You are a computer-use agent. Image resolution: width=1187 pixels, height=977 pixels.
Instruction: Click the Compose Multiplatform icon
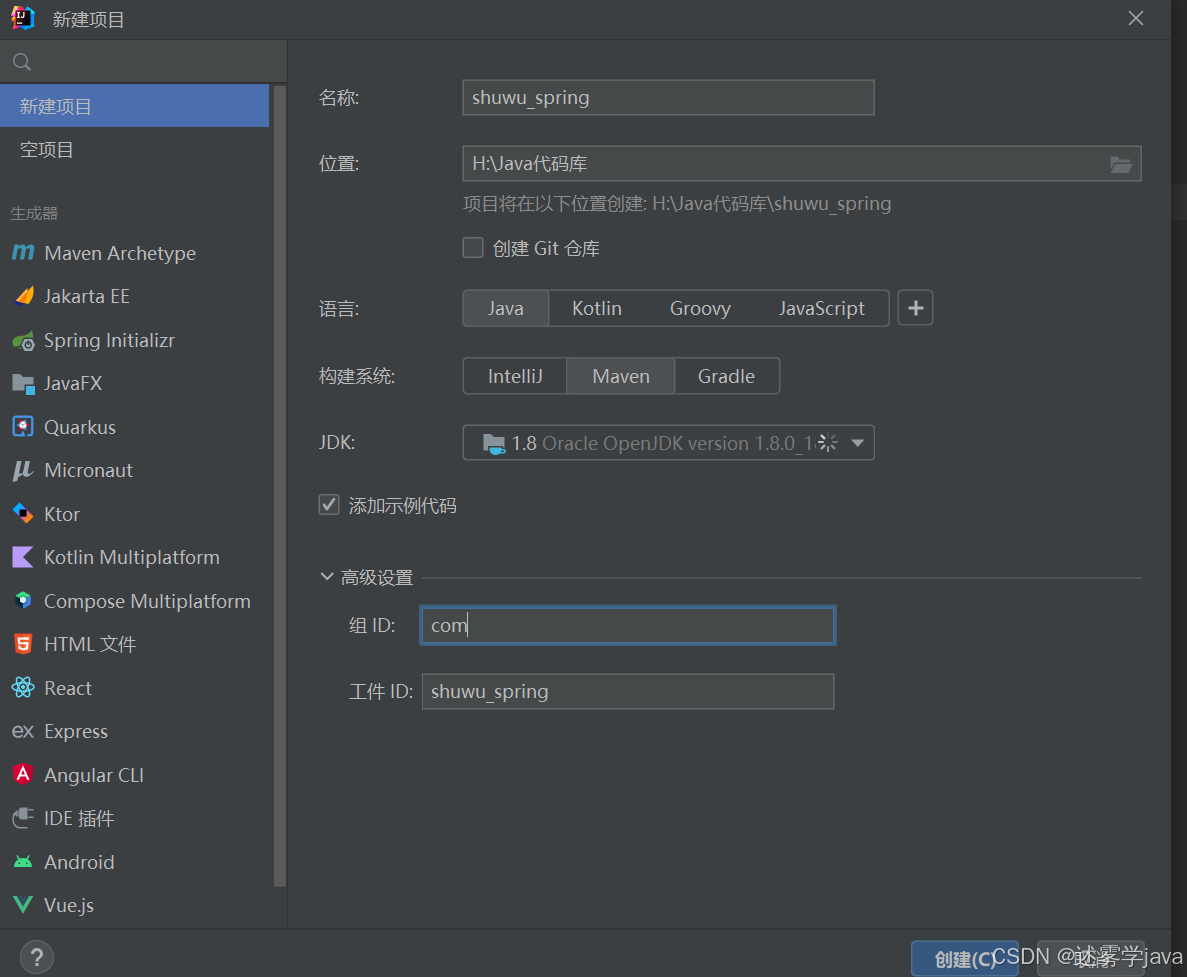[x=23, y=601]
